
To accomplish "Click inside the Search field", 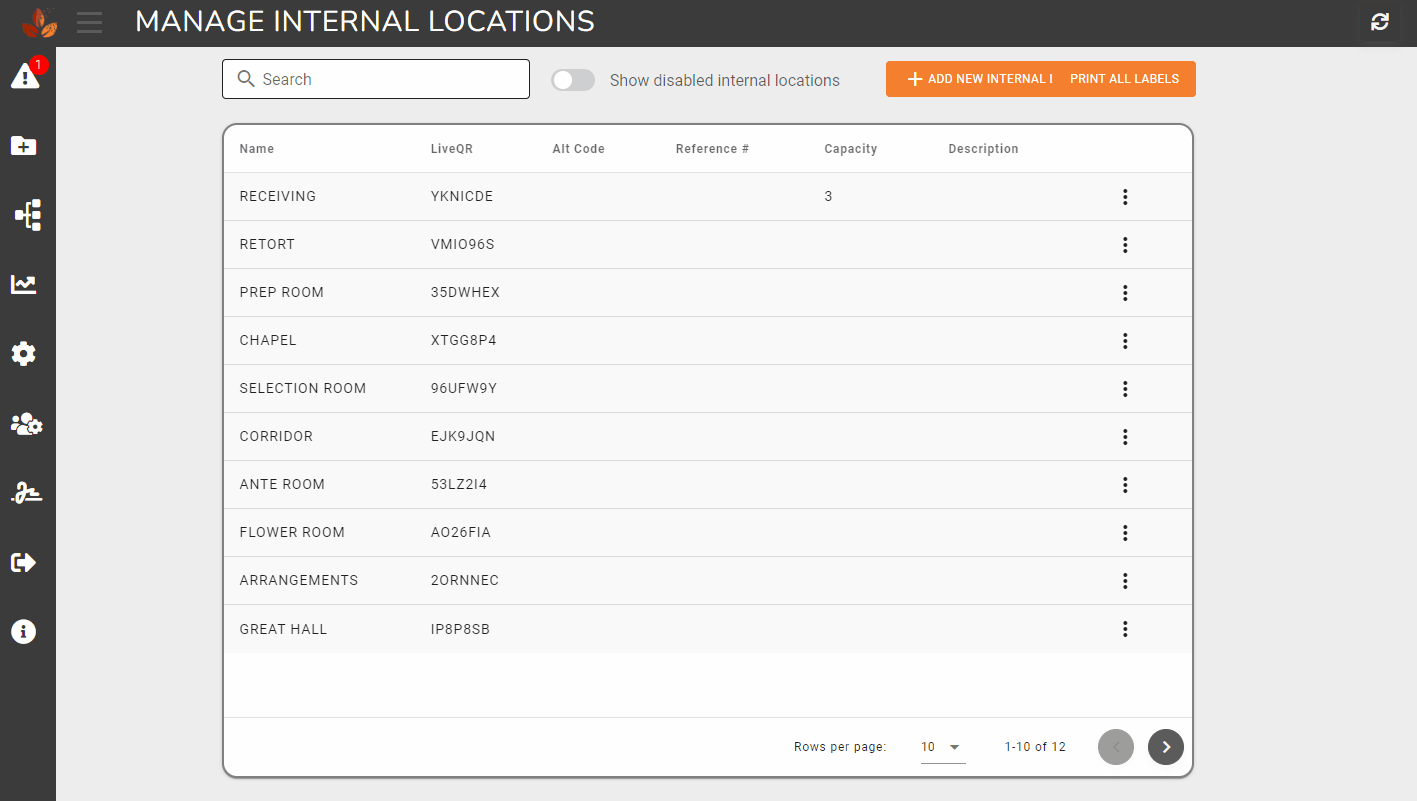I will 375,78.
